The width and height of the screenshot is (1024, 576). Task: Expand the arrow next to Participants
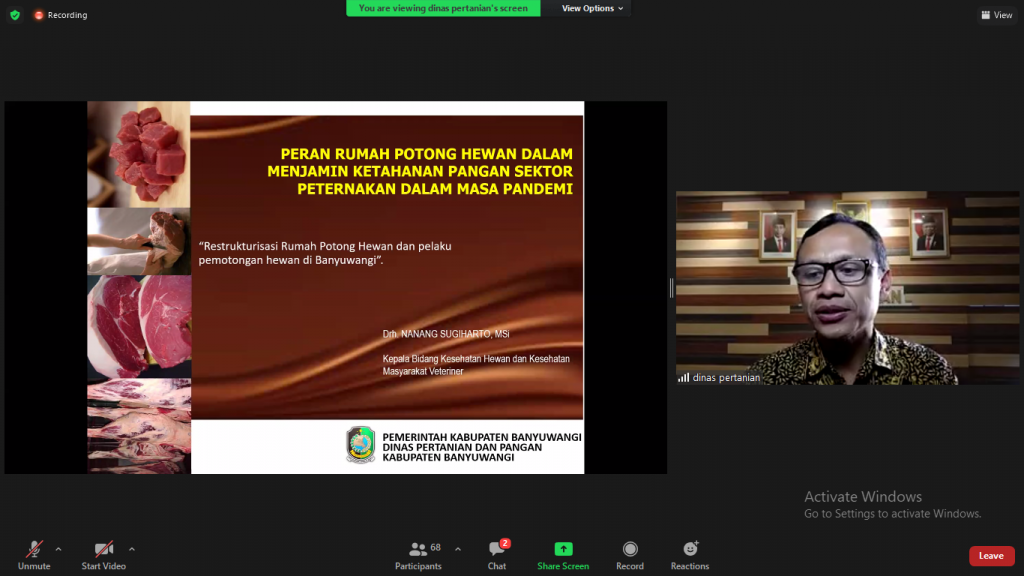coord(458,548)
